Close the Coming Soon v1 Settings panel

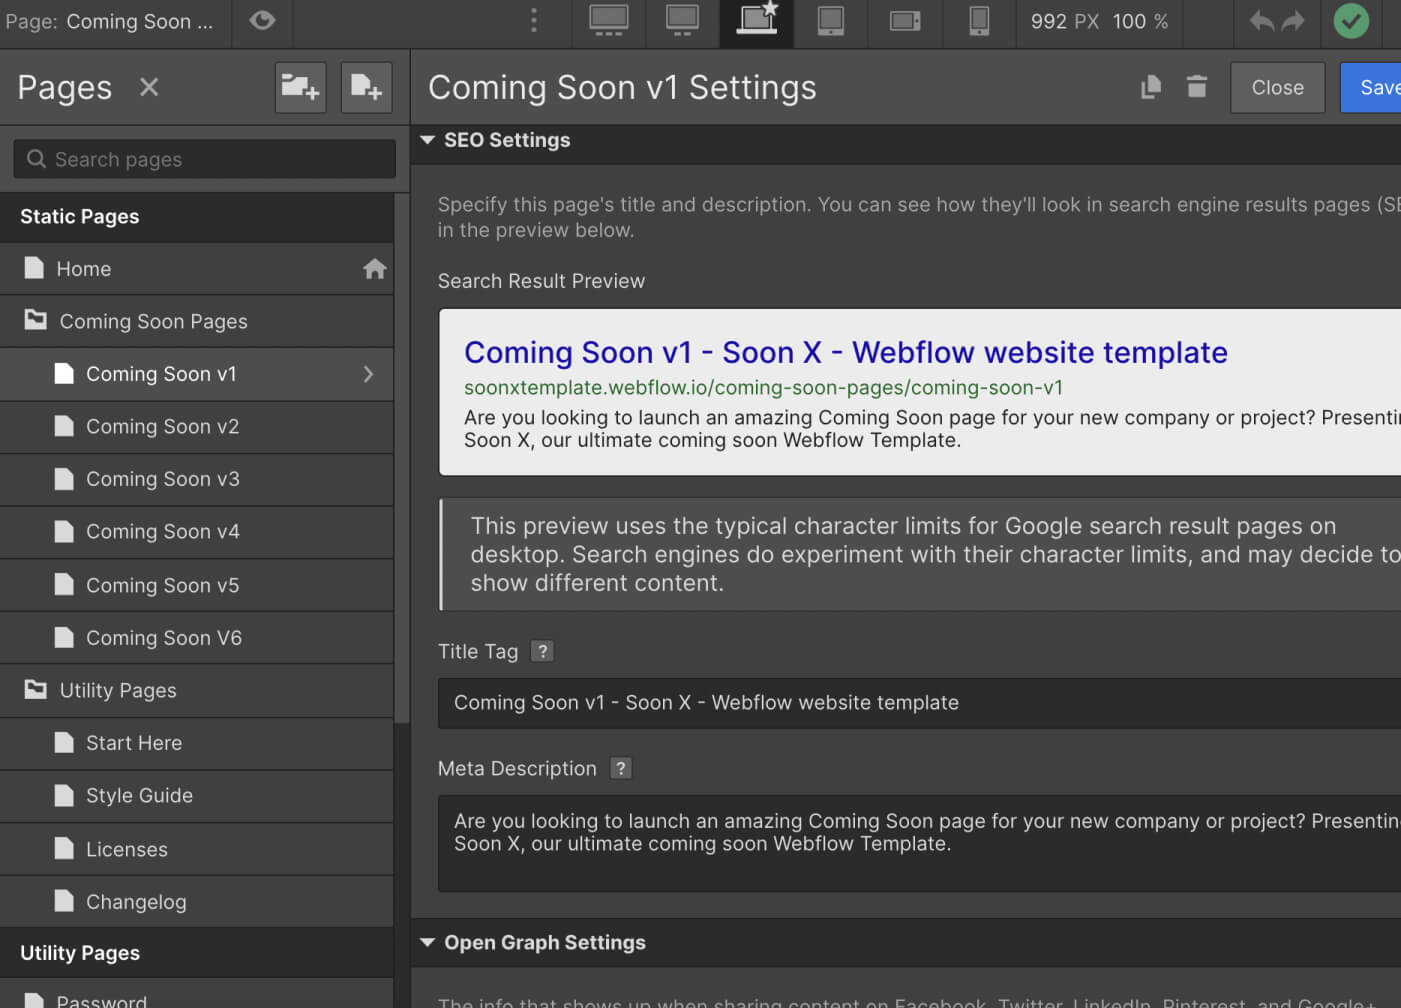click(x=1277, y=87)
